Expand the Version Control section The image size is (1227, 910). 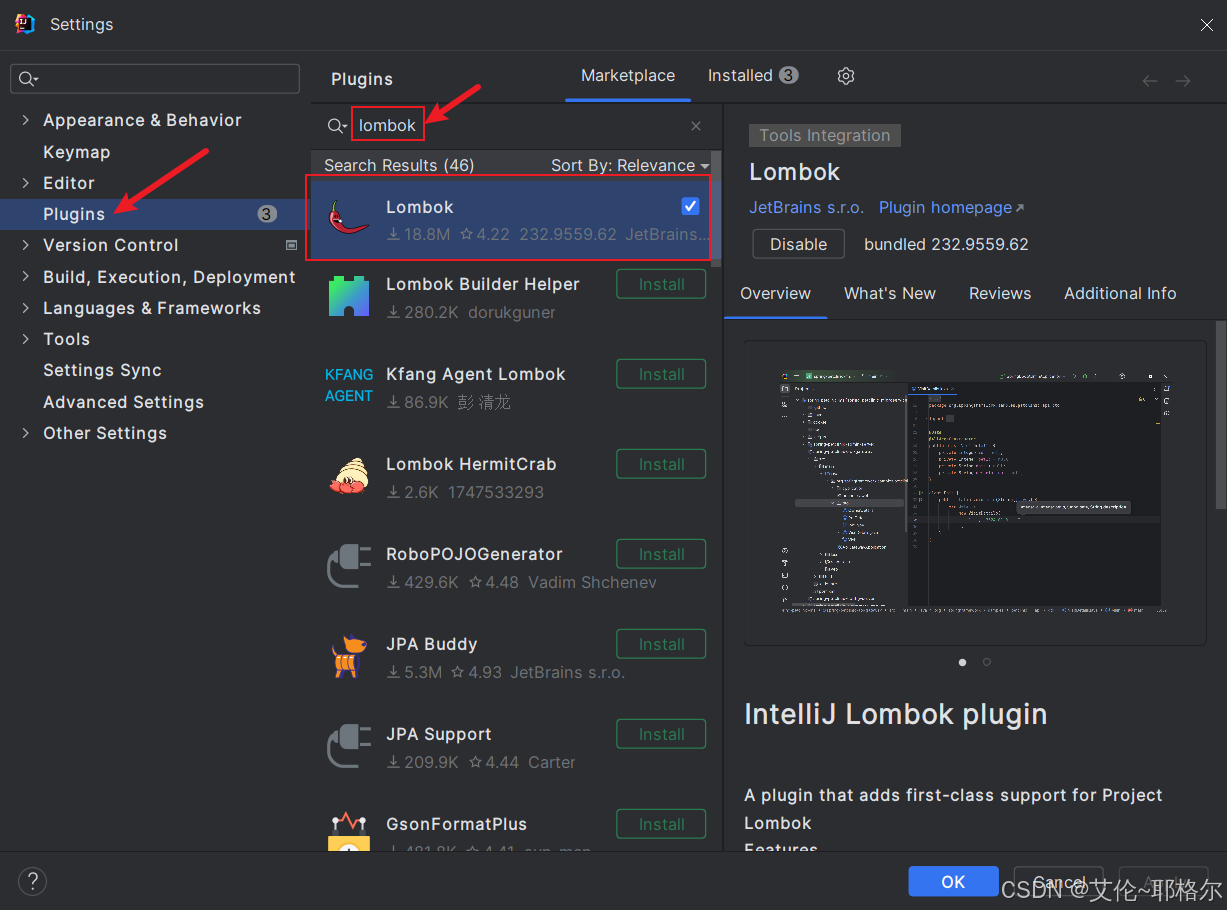[x=26, y=245]
